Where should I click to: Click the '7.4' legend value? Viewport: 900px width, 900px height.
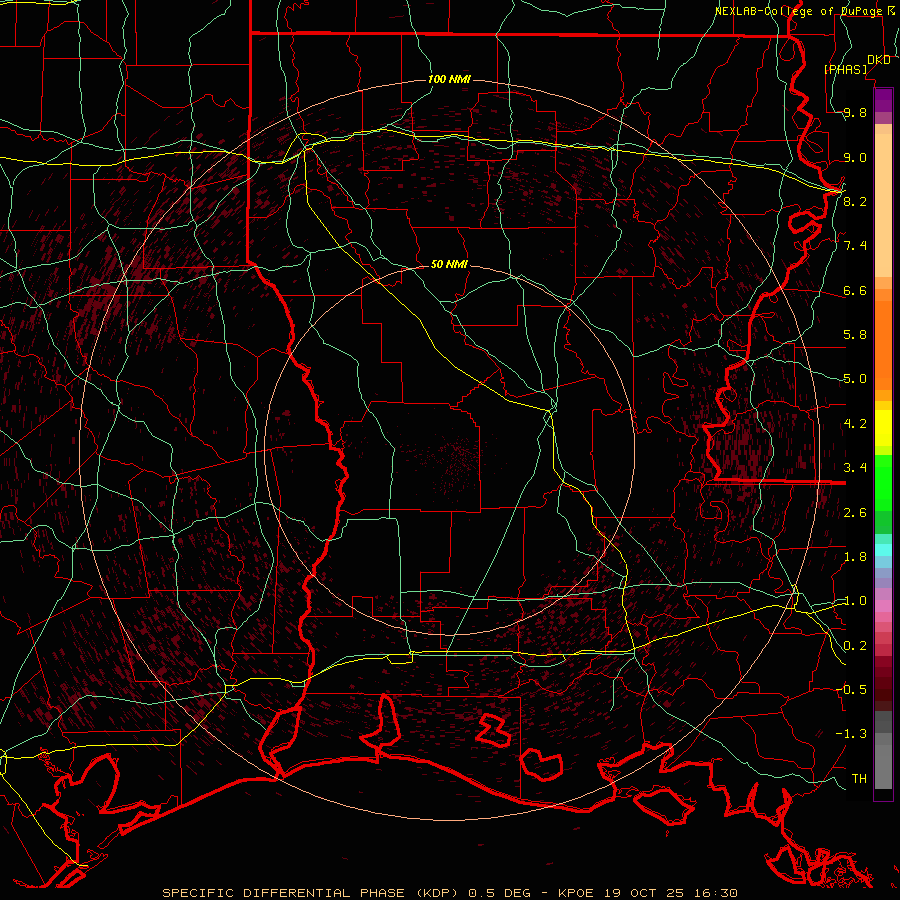[x=855, y=245]
